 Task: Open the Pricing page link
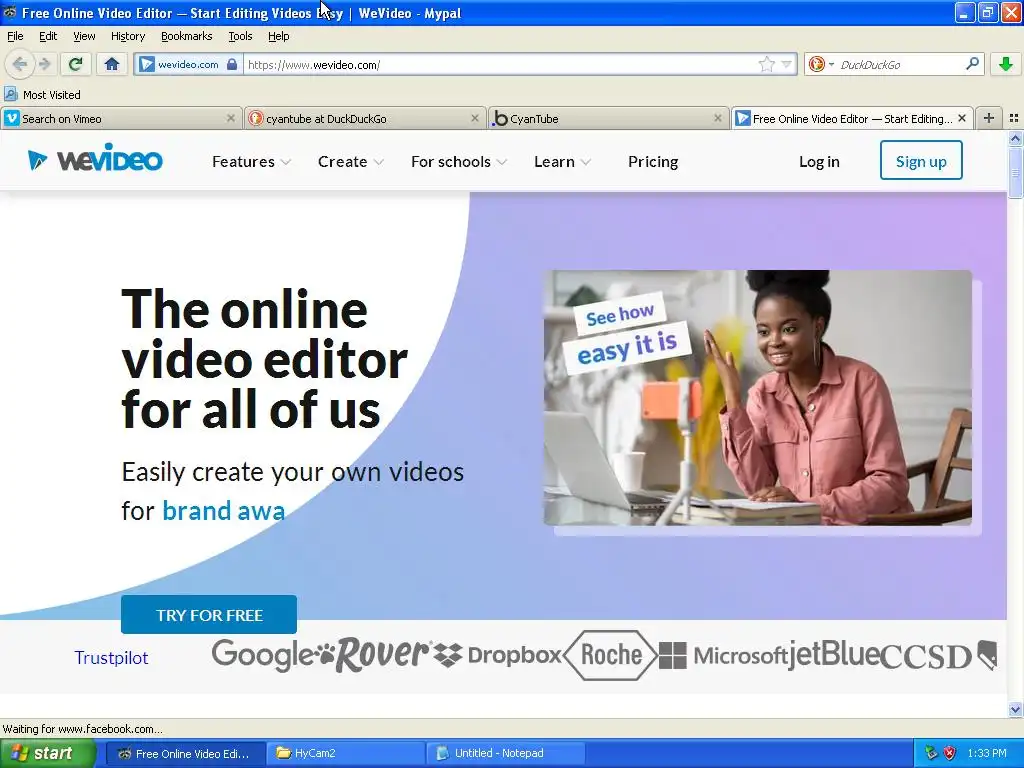[653, 161]
